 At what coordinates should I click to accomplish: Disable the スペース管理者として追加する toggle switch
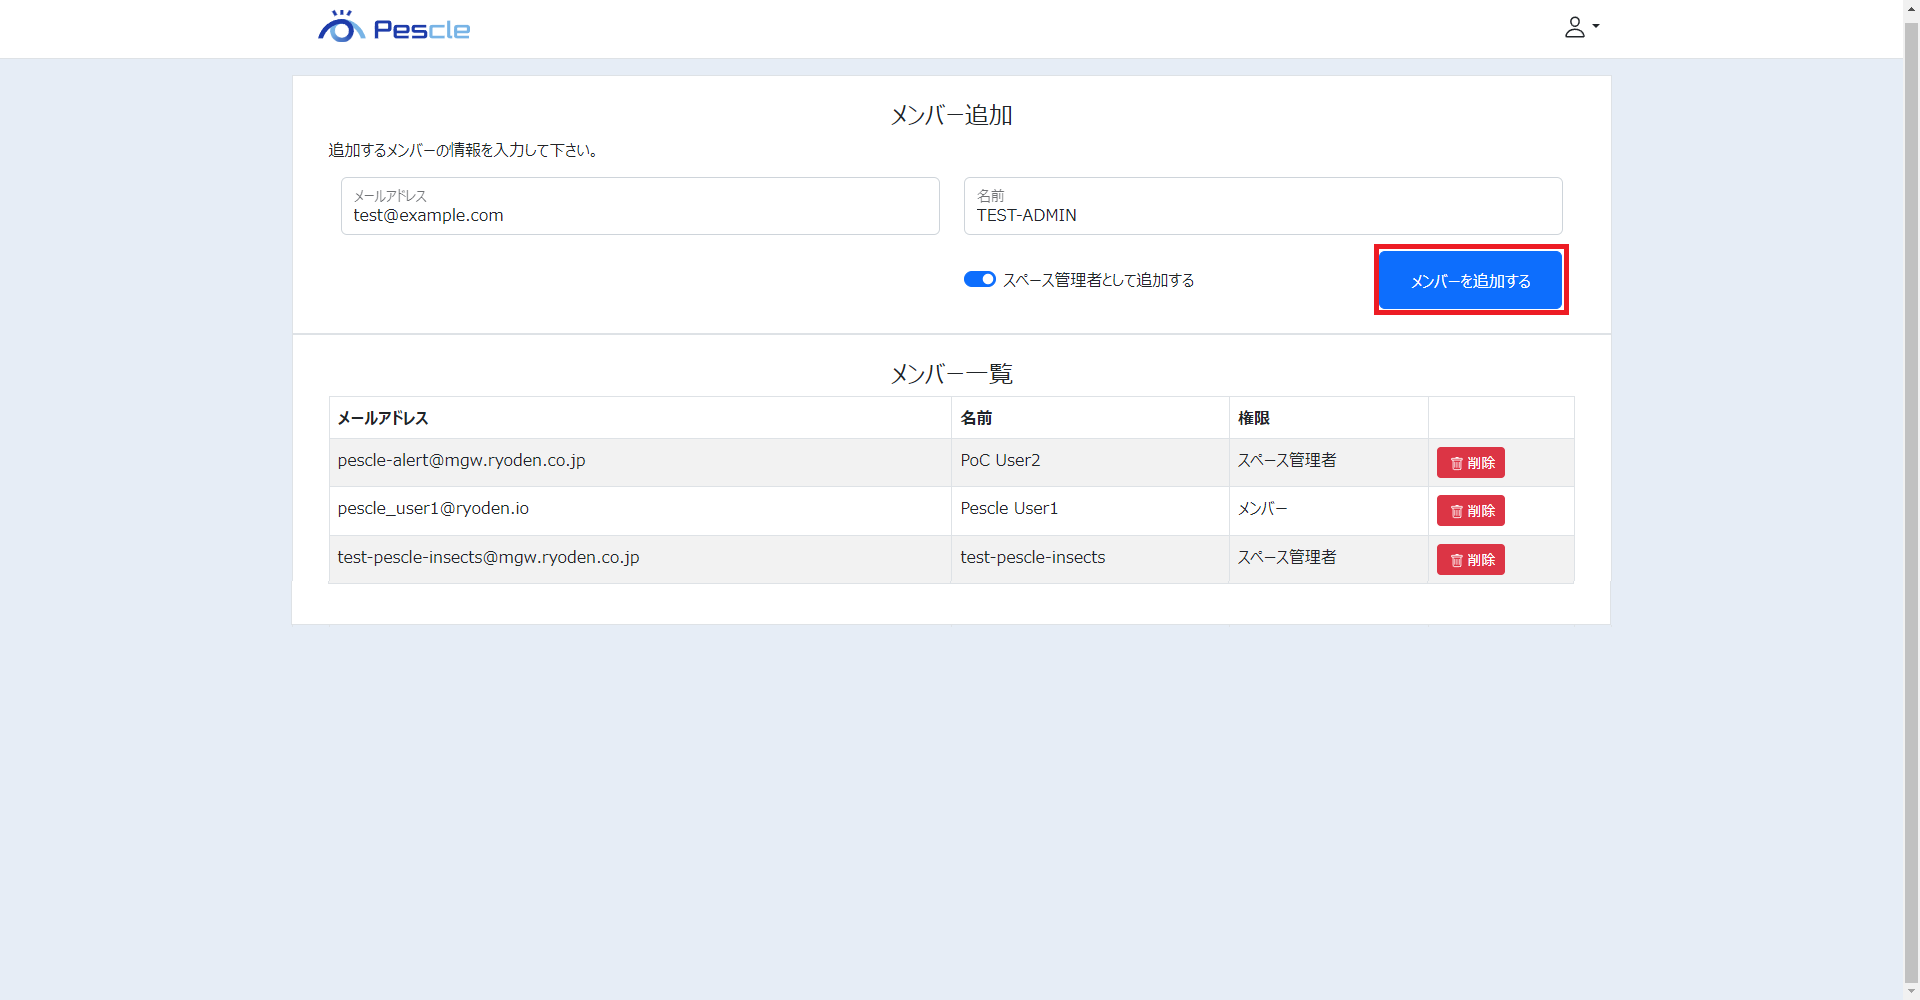(979, 280)
